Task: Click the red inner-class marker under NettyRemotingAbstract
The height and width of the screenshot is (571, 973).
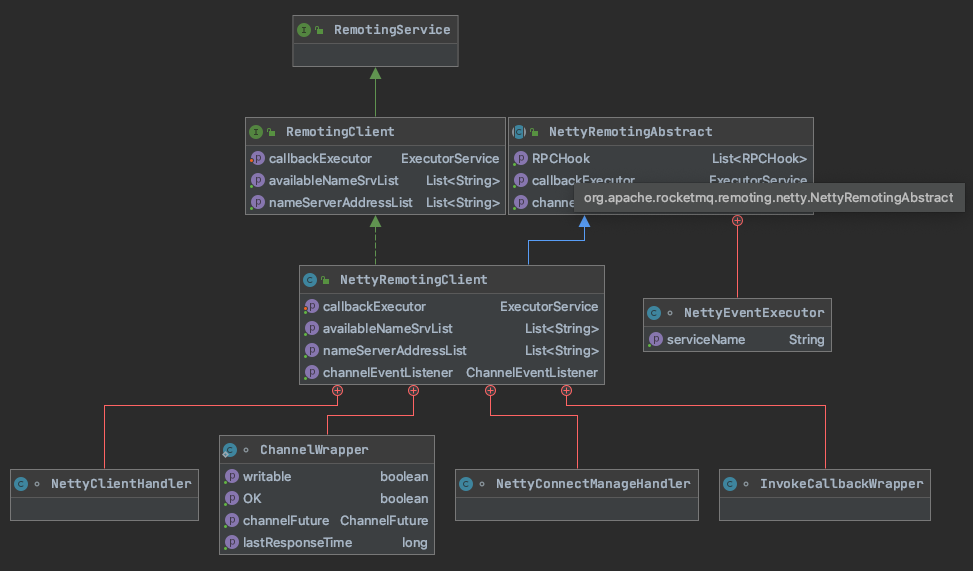Action: [737, 220]
